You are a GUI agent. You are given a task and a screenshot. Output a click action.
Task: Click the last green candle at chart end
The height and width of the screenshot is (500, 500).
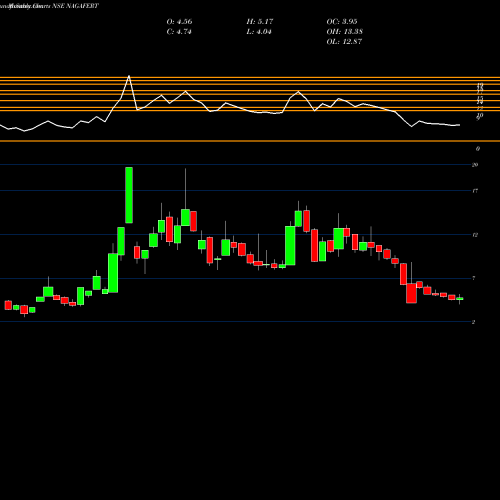tap(460, 299)
